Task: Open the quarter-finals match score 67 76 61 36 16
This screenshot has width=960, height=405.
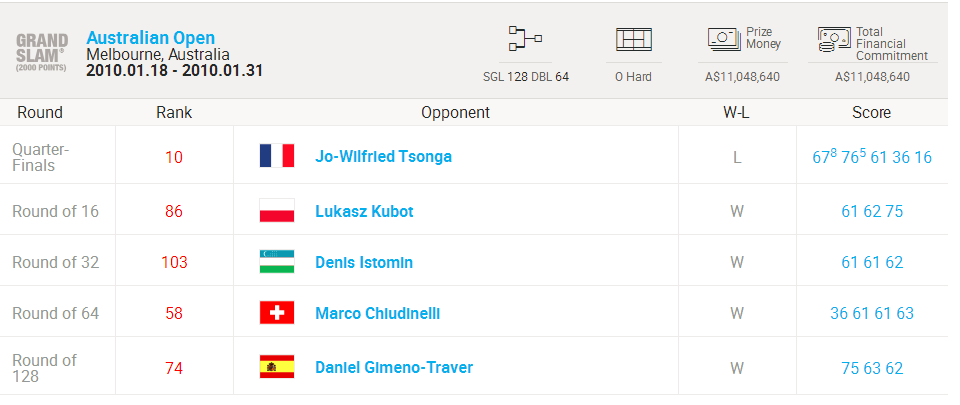Action: click(872, 157)
